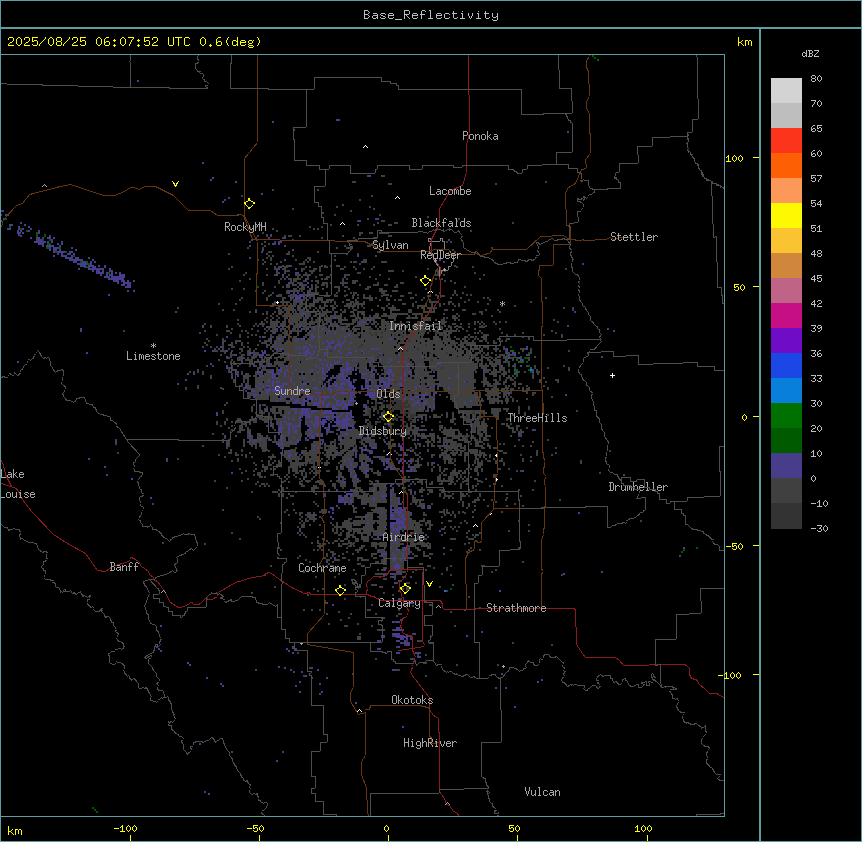Click the Limestone map label
862x842 pixels.
(153, 356)
